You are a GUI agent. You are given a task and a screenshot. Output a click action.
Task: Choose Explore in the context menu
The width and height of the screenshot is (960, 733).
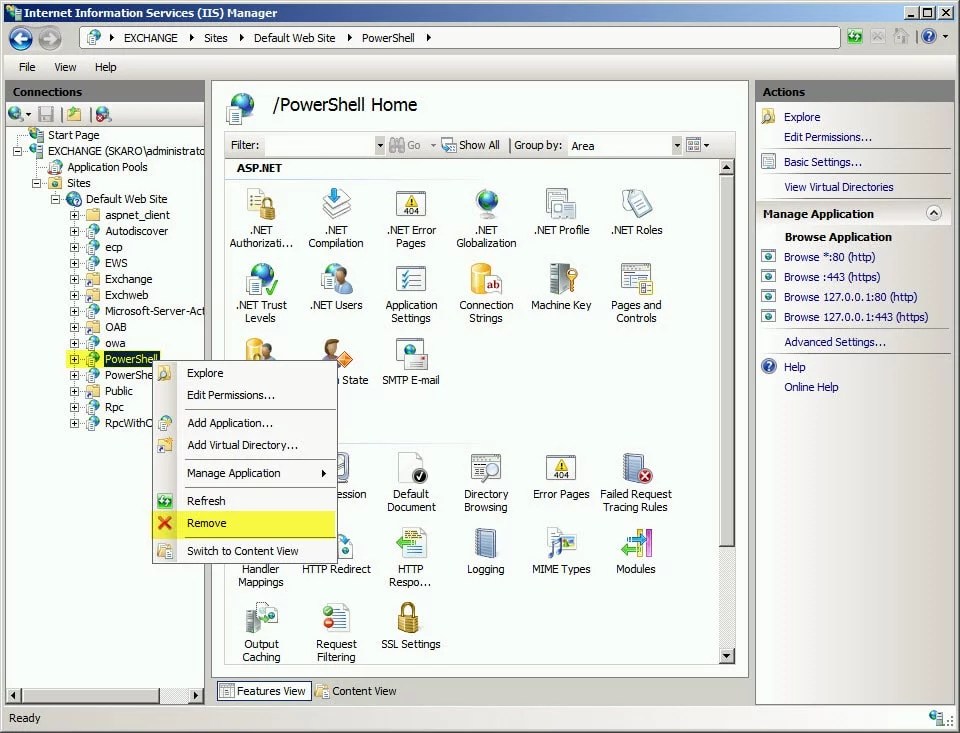coord(244,373)
